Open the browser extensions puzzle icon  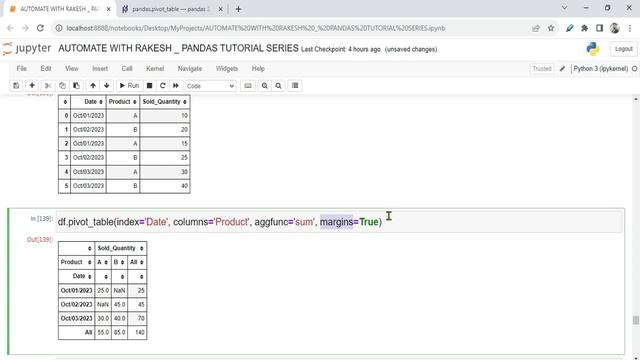(584, 28)
